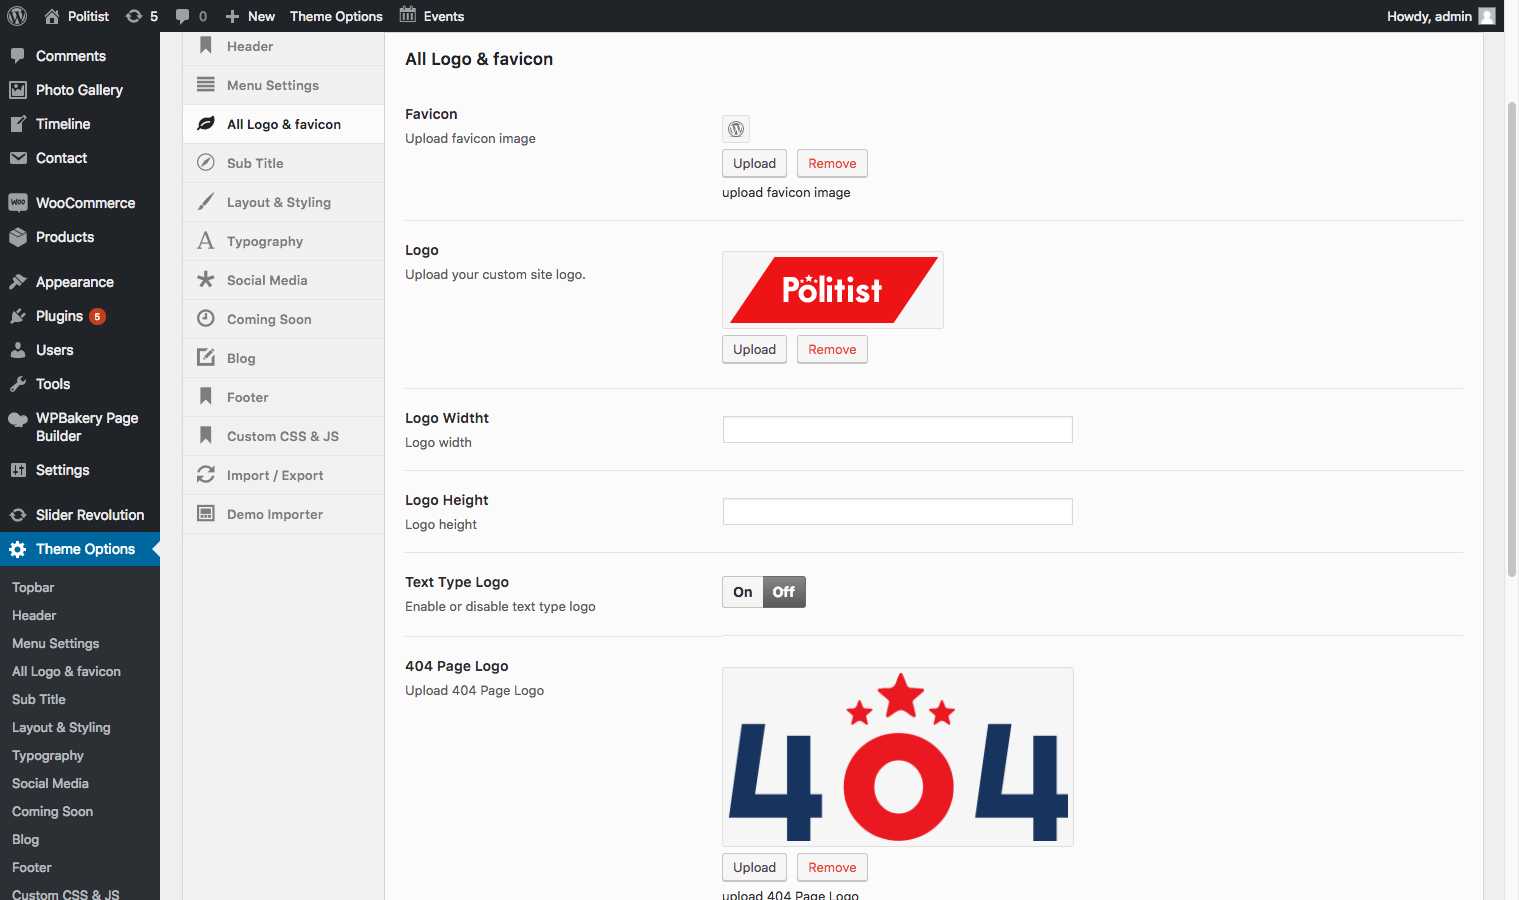1519x900 pixels.
Task: Open Demo Importer options tab
Action: pyautogui.click(x=283, y=514)
